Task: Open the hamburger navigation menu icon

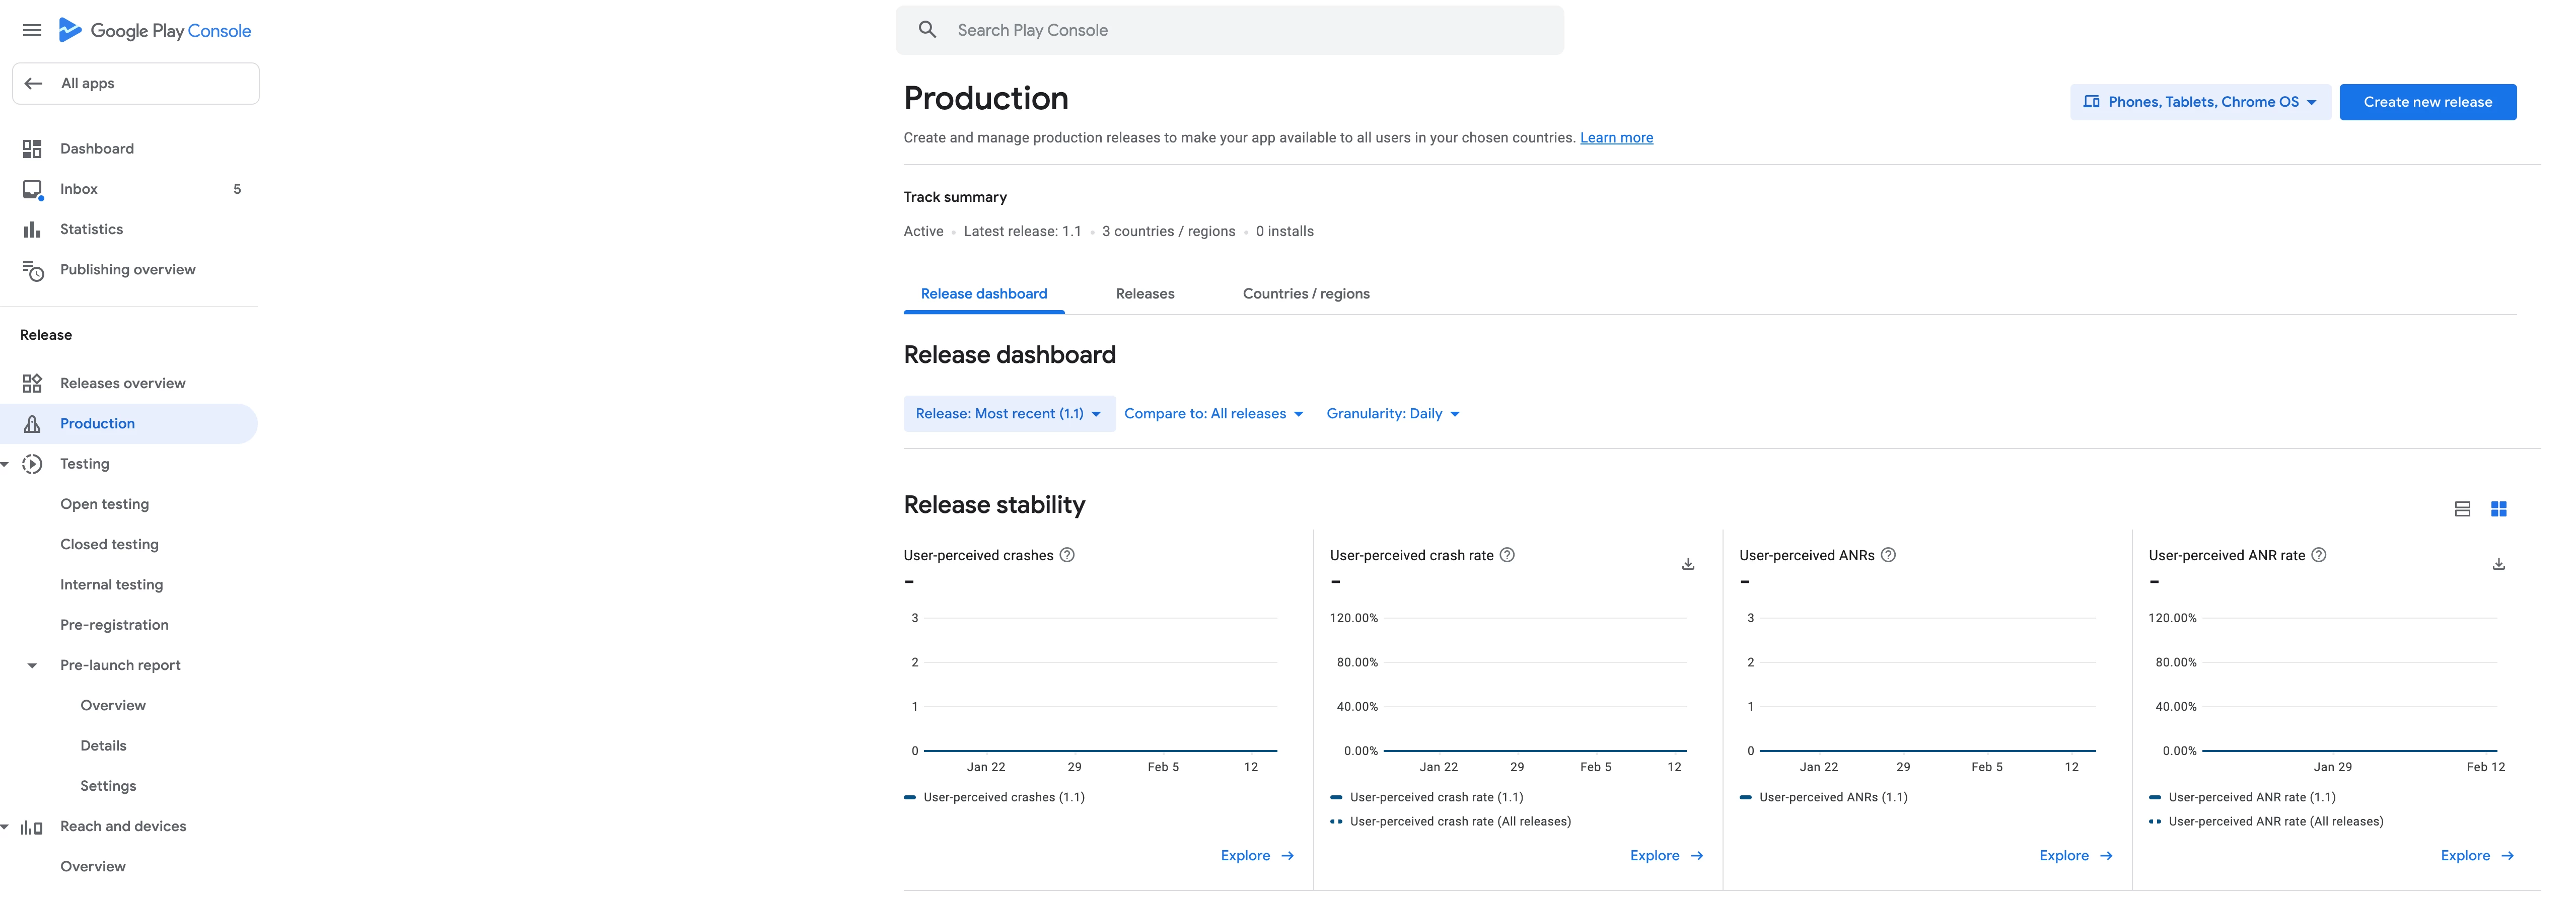Action: (32, 30)
